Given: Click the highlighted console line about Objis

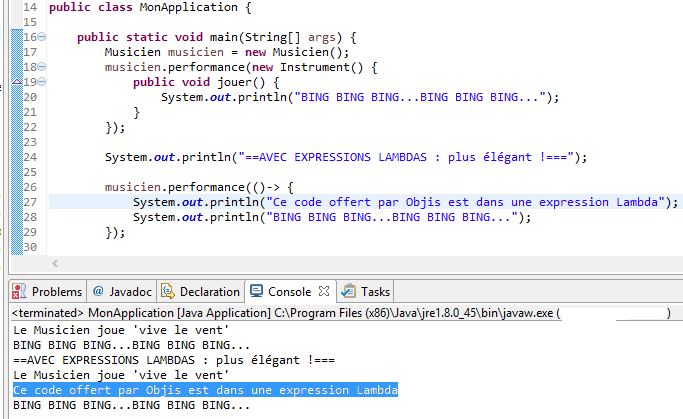Looking at the screenshot, I should (x=205, y=389).
